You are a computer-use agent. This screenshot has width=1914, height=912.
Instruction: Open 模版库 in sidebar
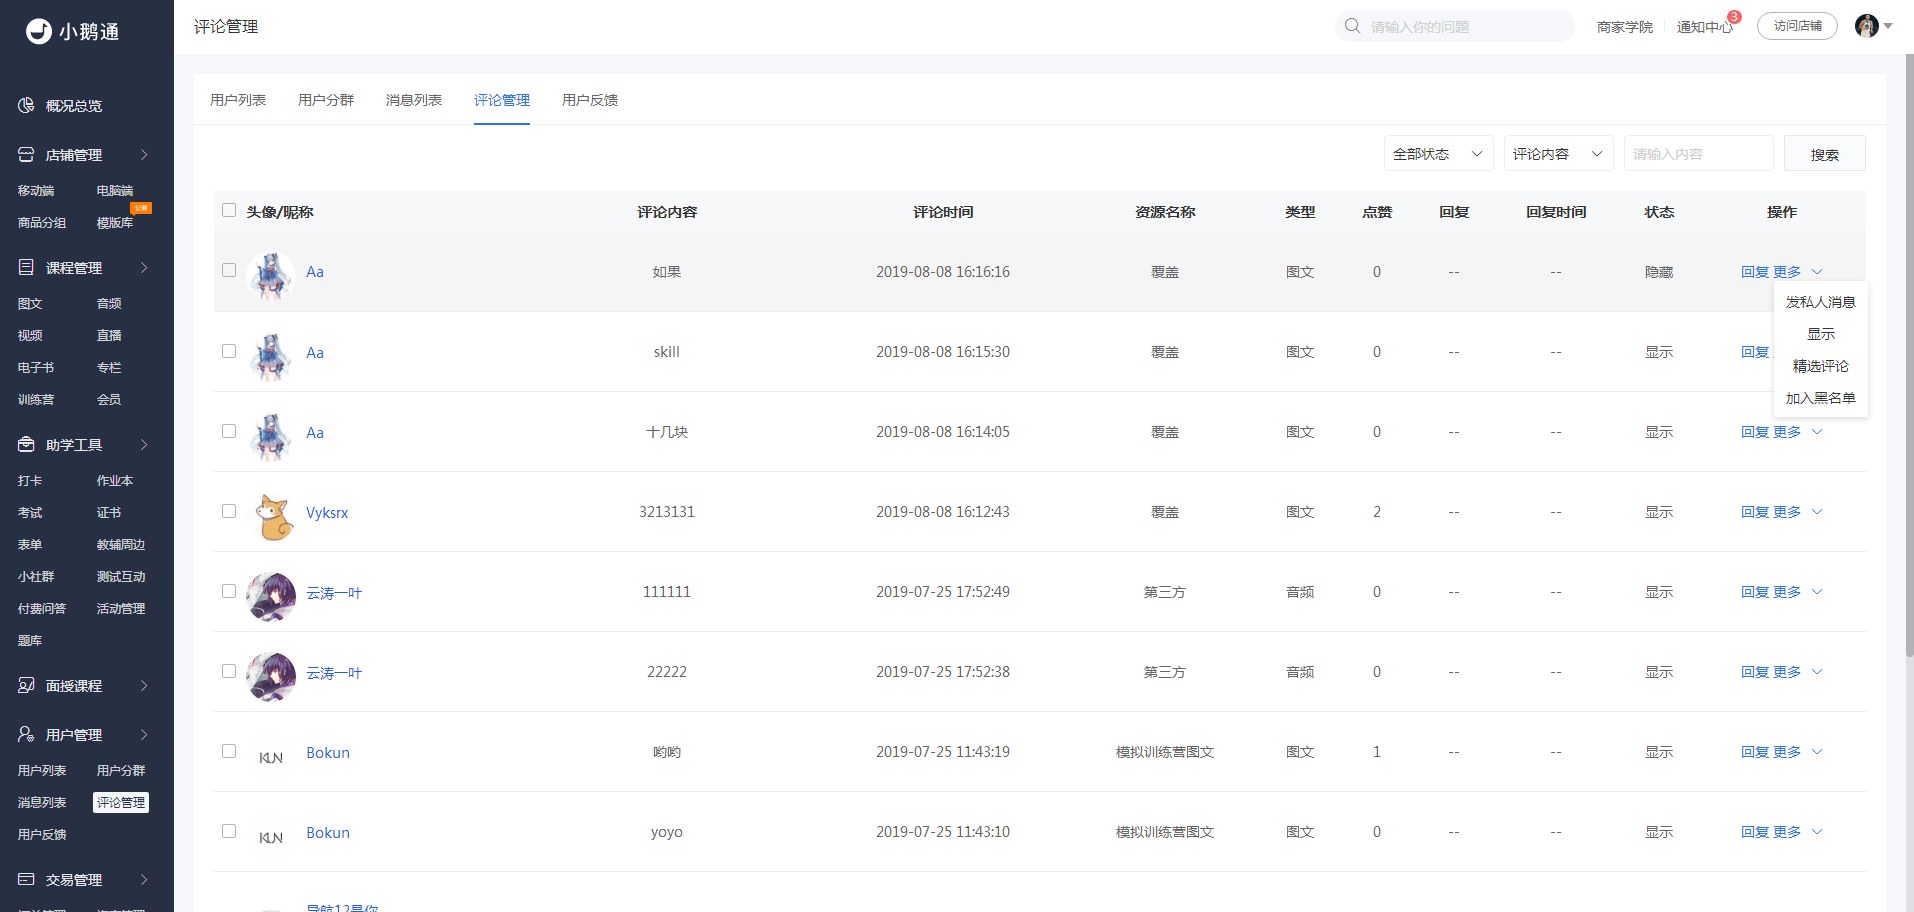pos(115,223)
